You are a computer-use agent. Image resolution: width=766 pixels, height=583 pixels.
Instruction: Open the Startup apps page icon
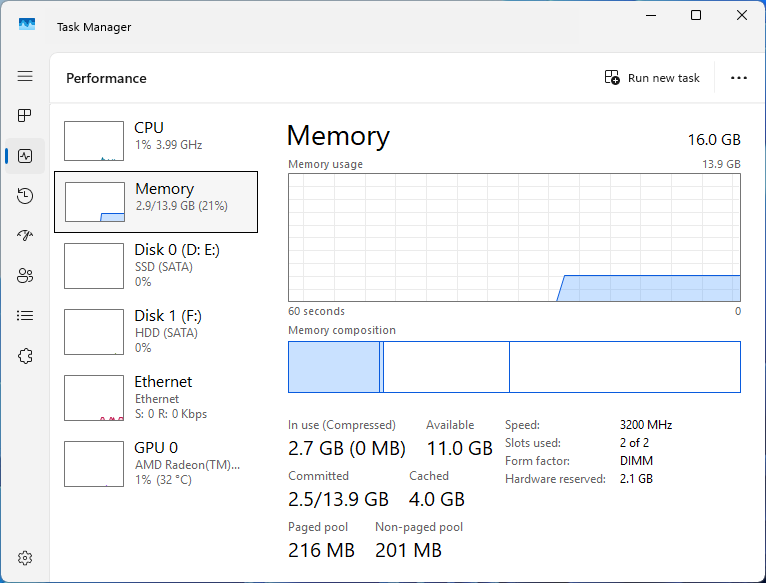25,236
